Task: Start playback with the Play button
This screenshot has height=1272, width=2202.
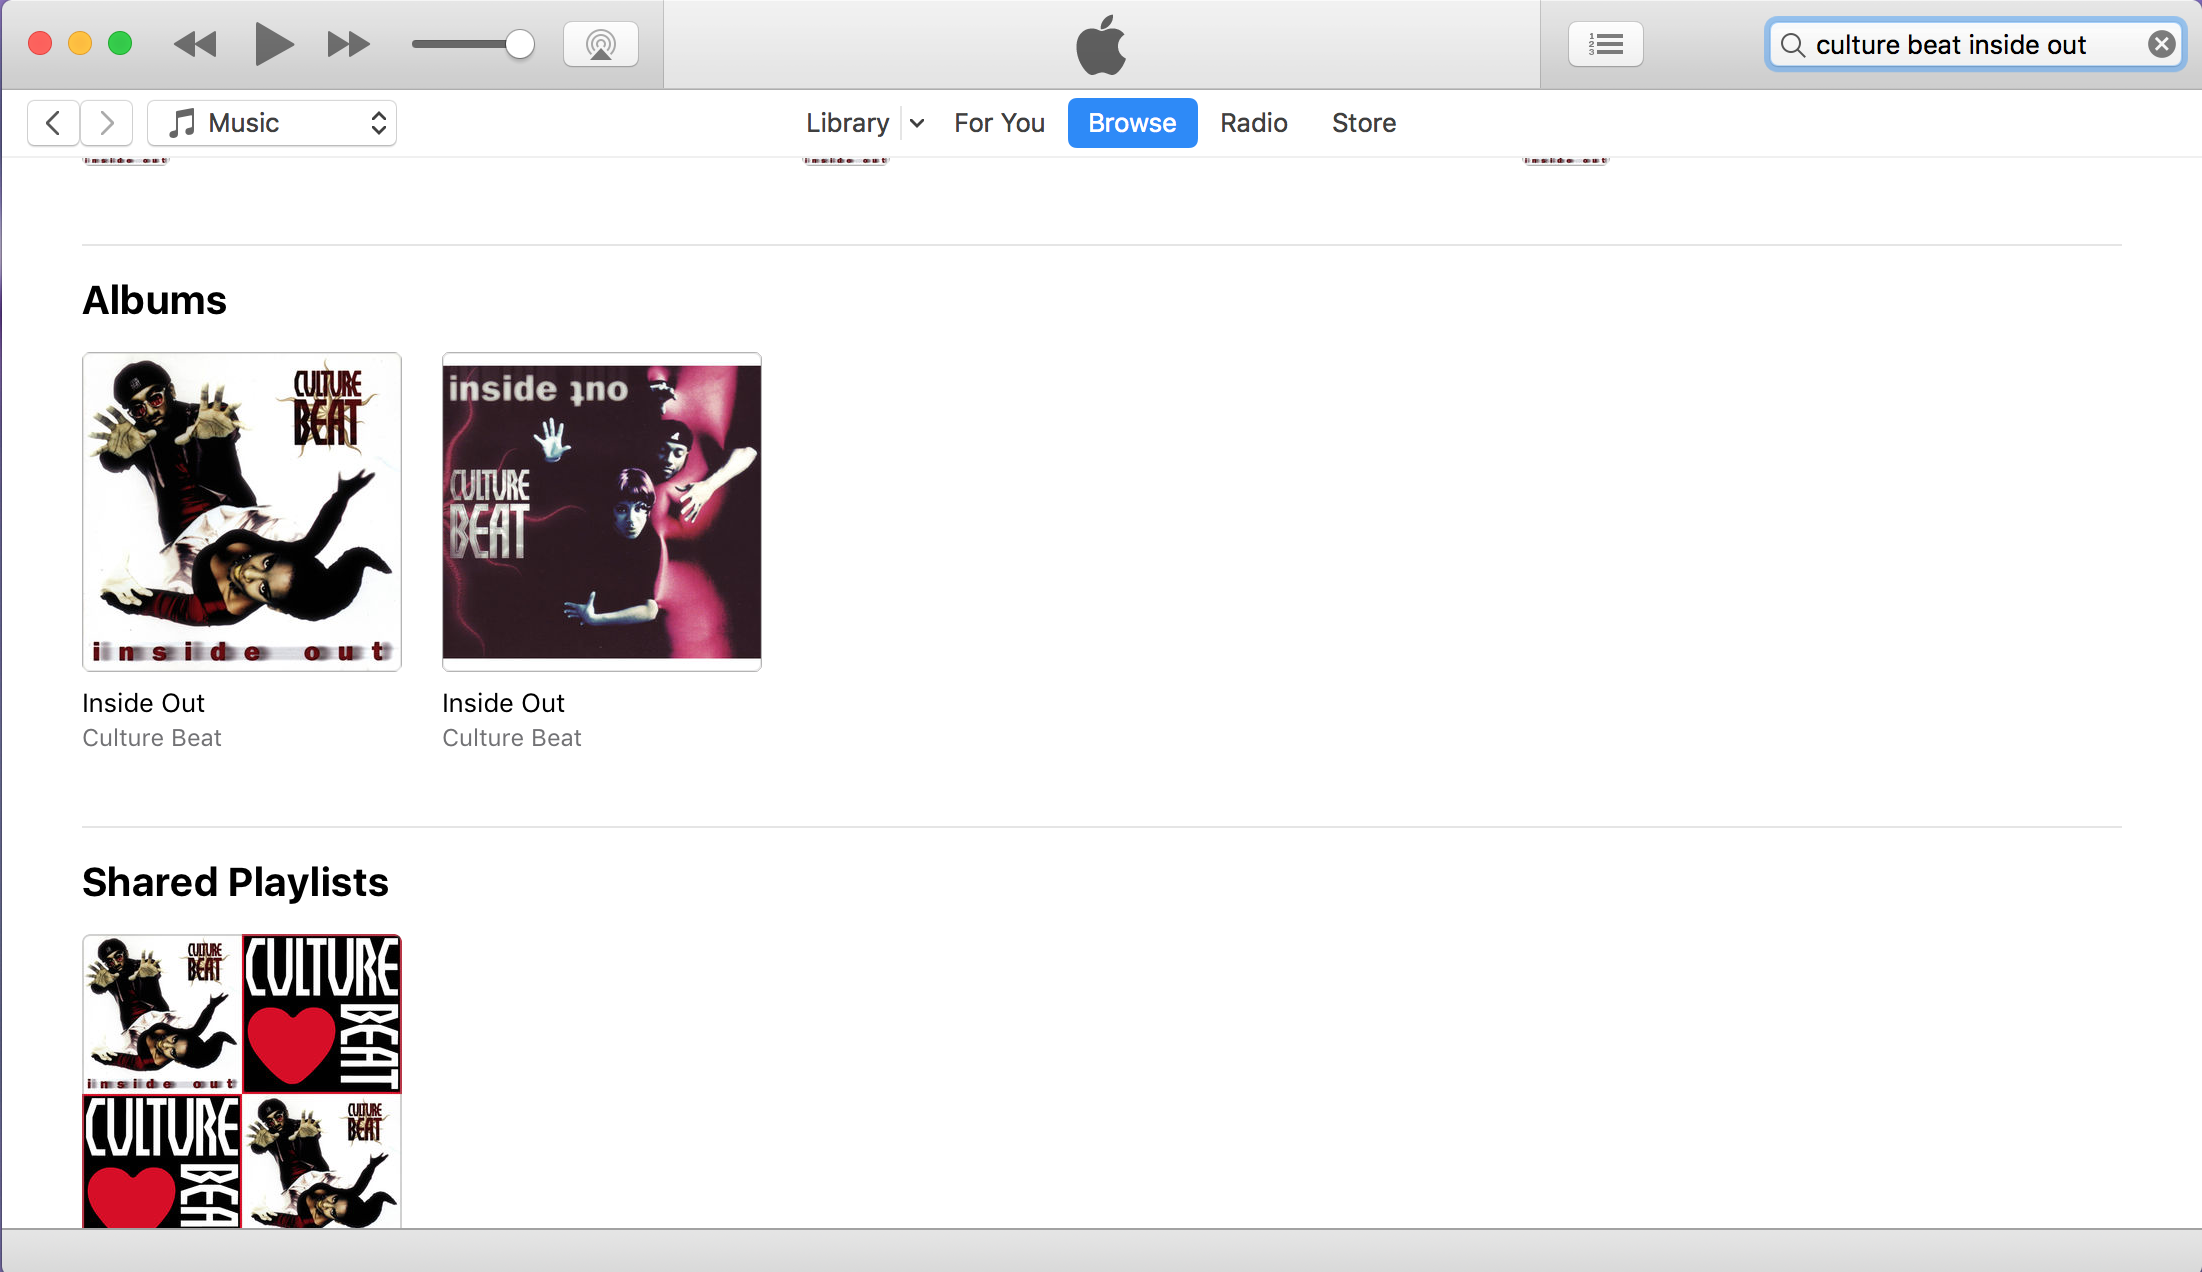Action: (x=272, y=44)
